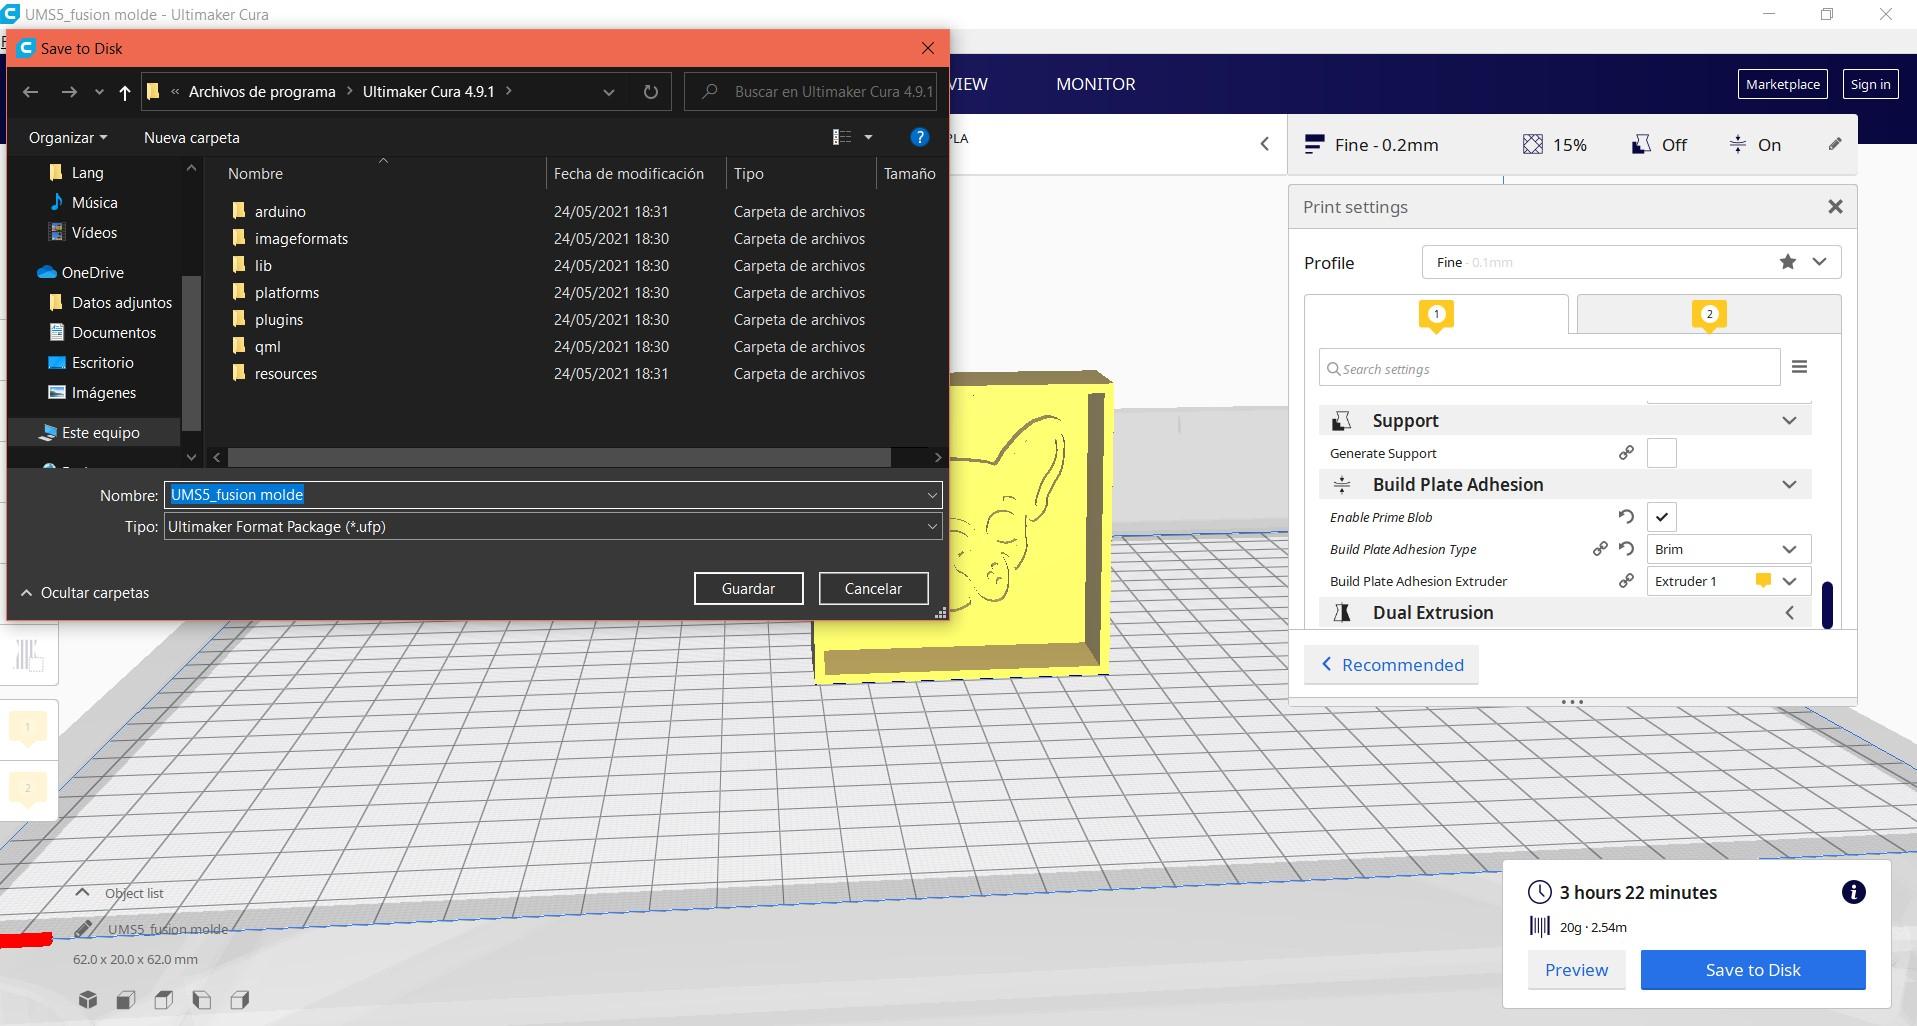Screen dimensions: 1917x1026
Task: Select the front view cube icon
Action: pos(126,999)
